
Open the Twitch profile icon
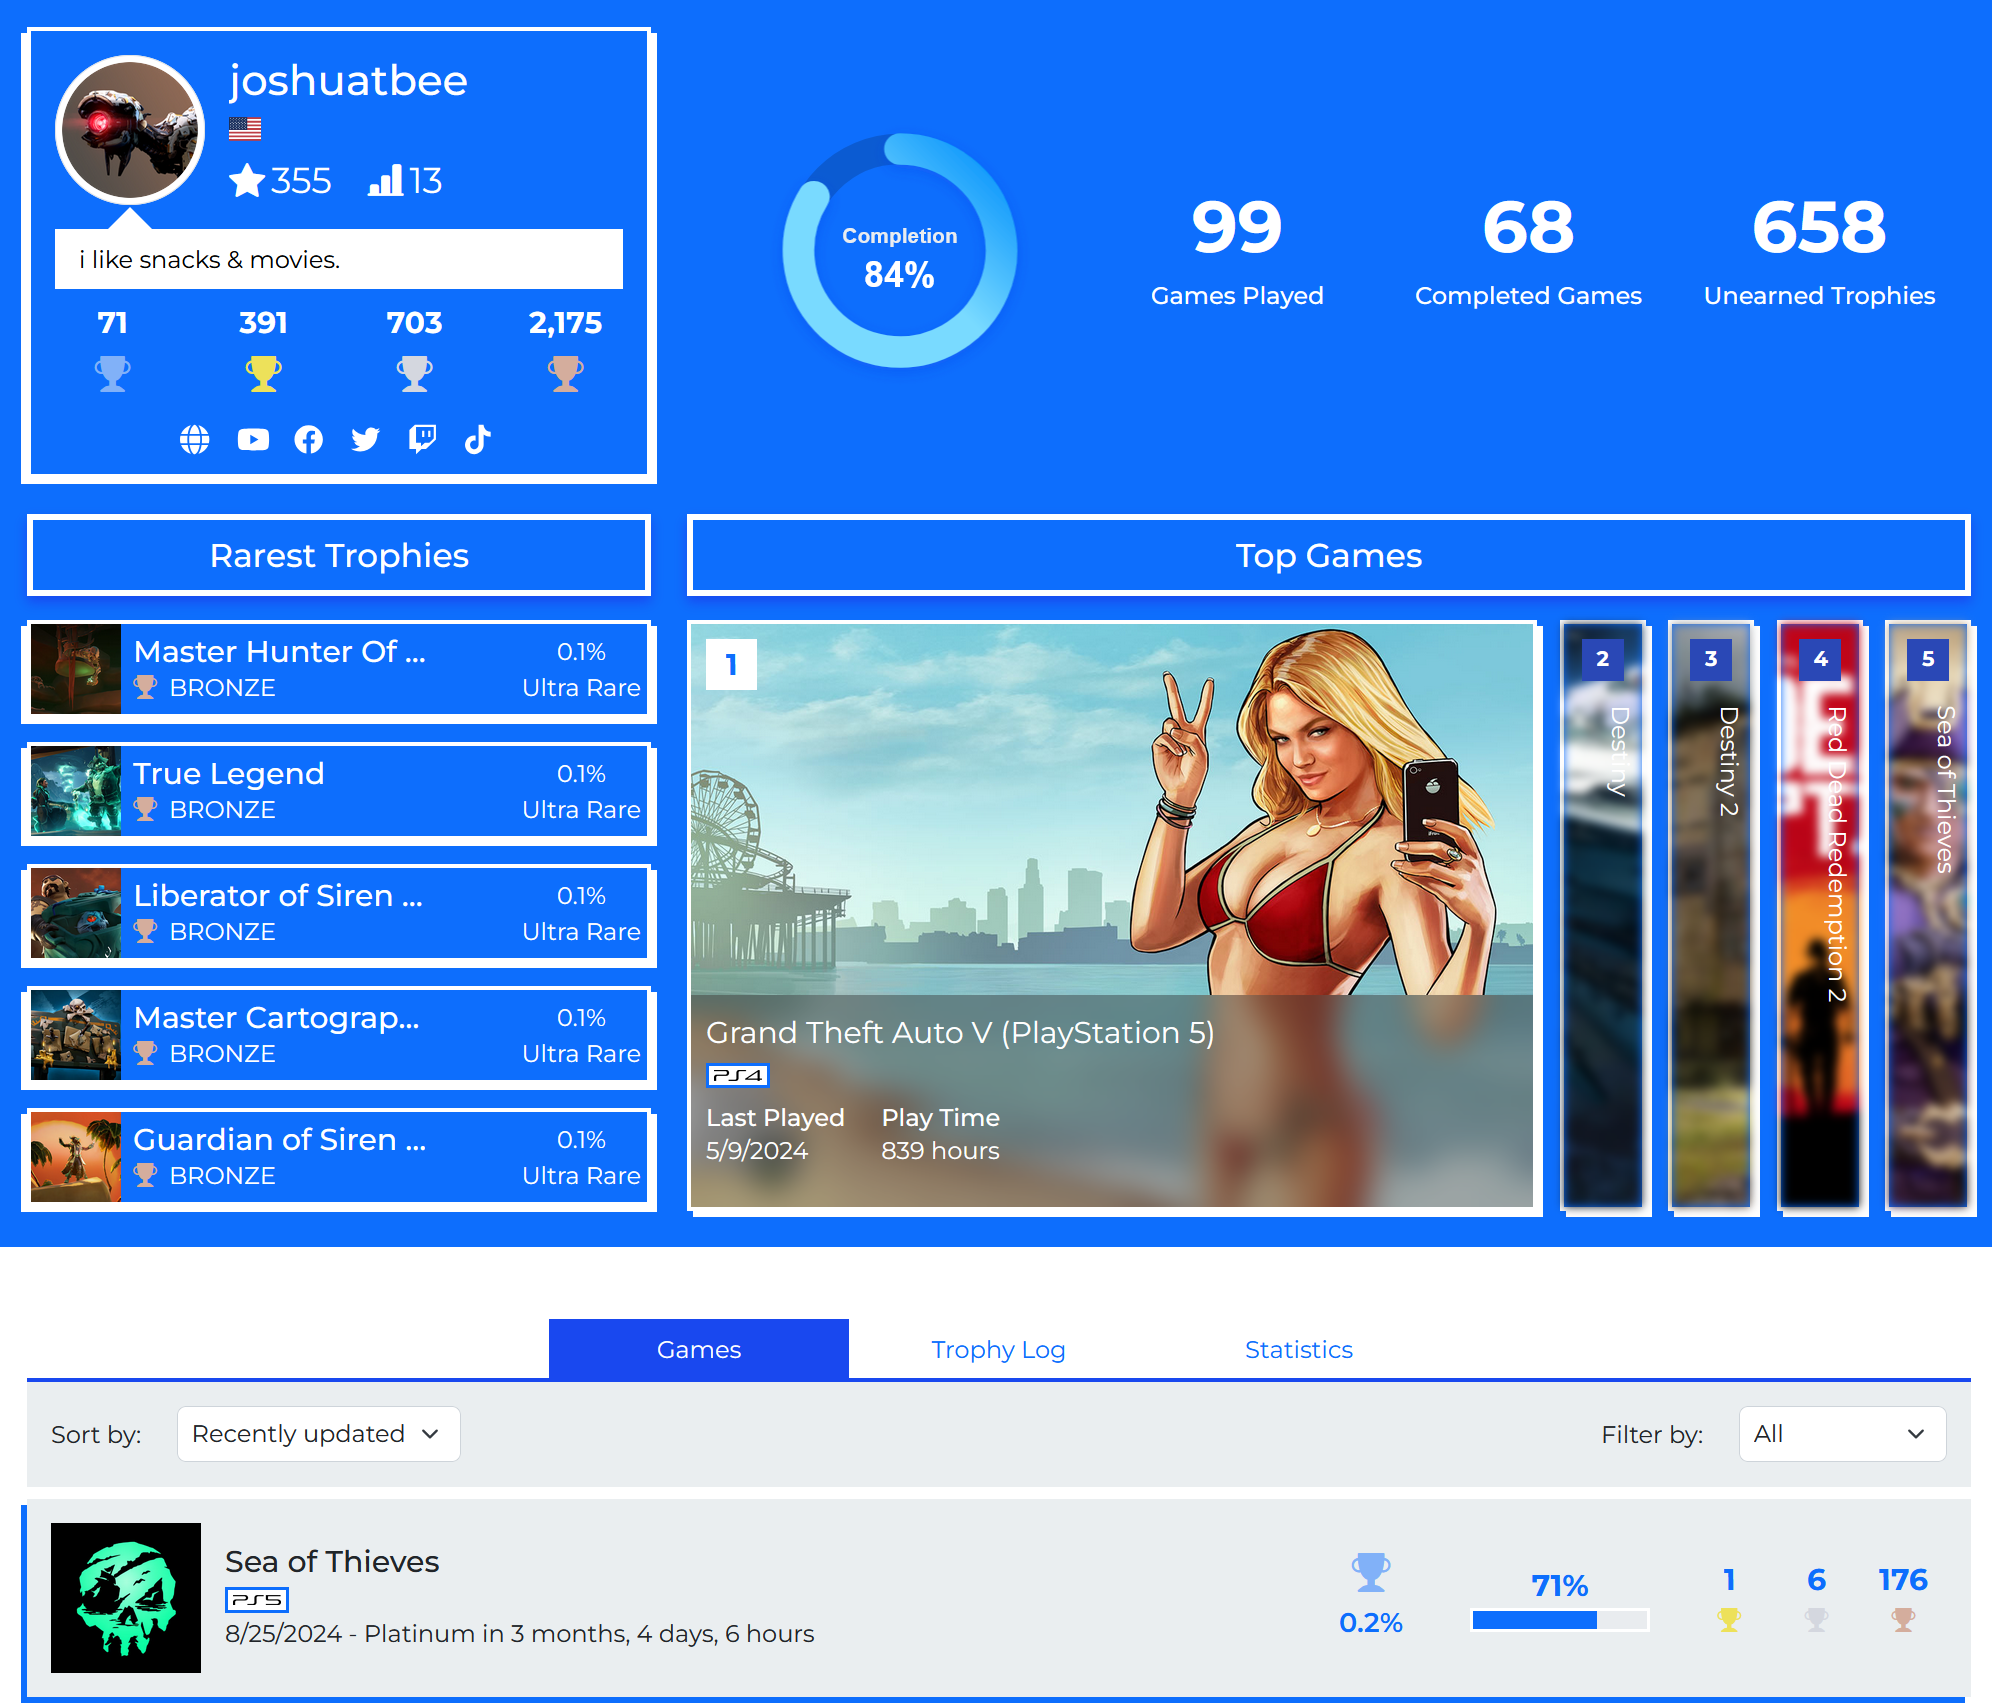click(422, 440)
